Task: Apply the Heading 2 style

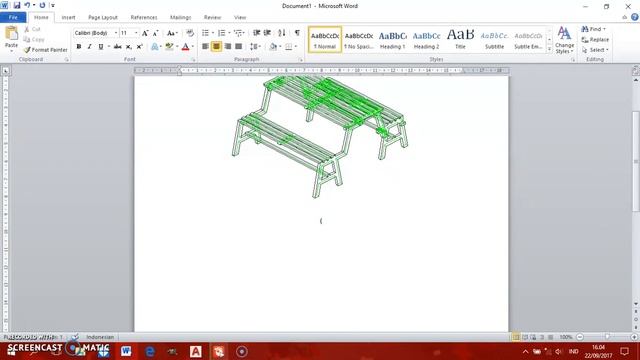Action: (x=427, y=40)
